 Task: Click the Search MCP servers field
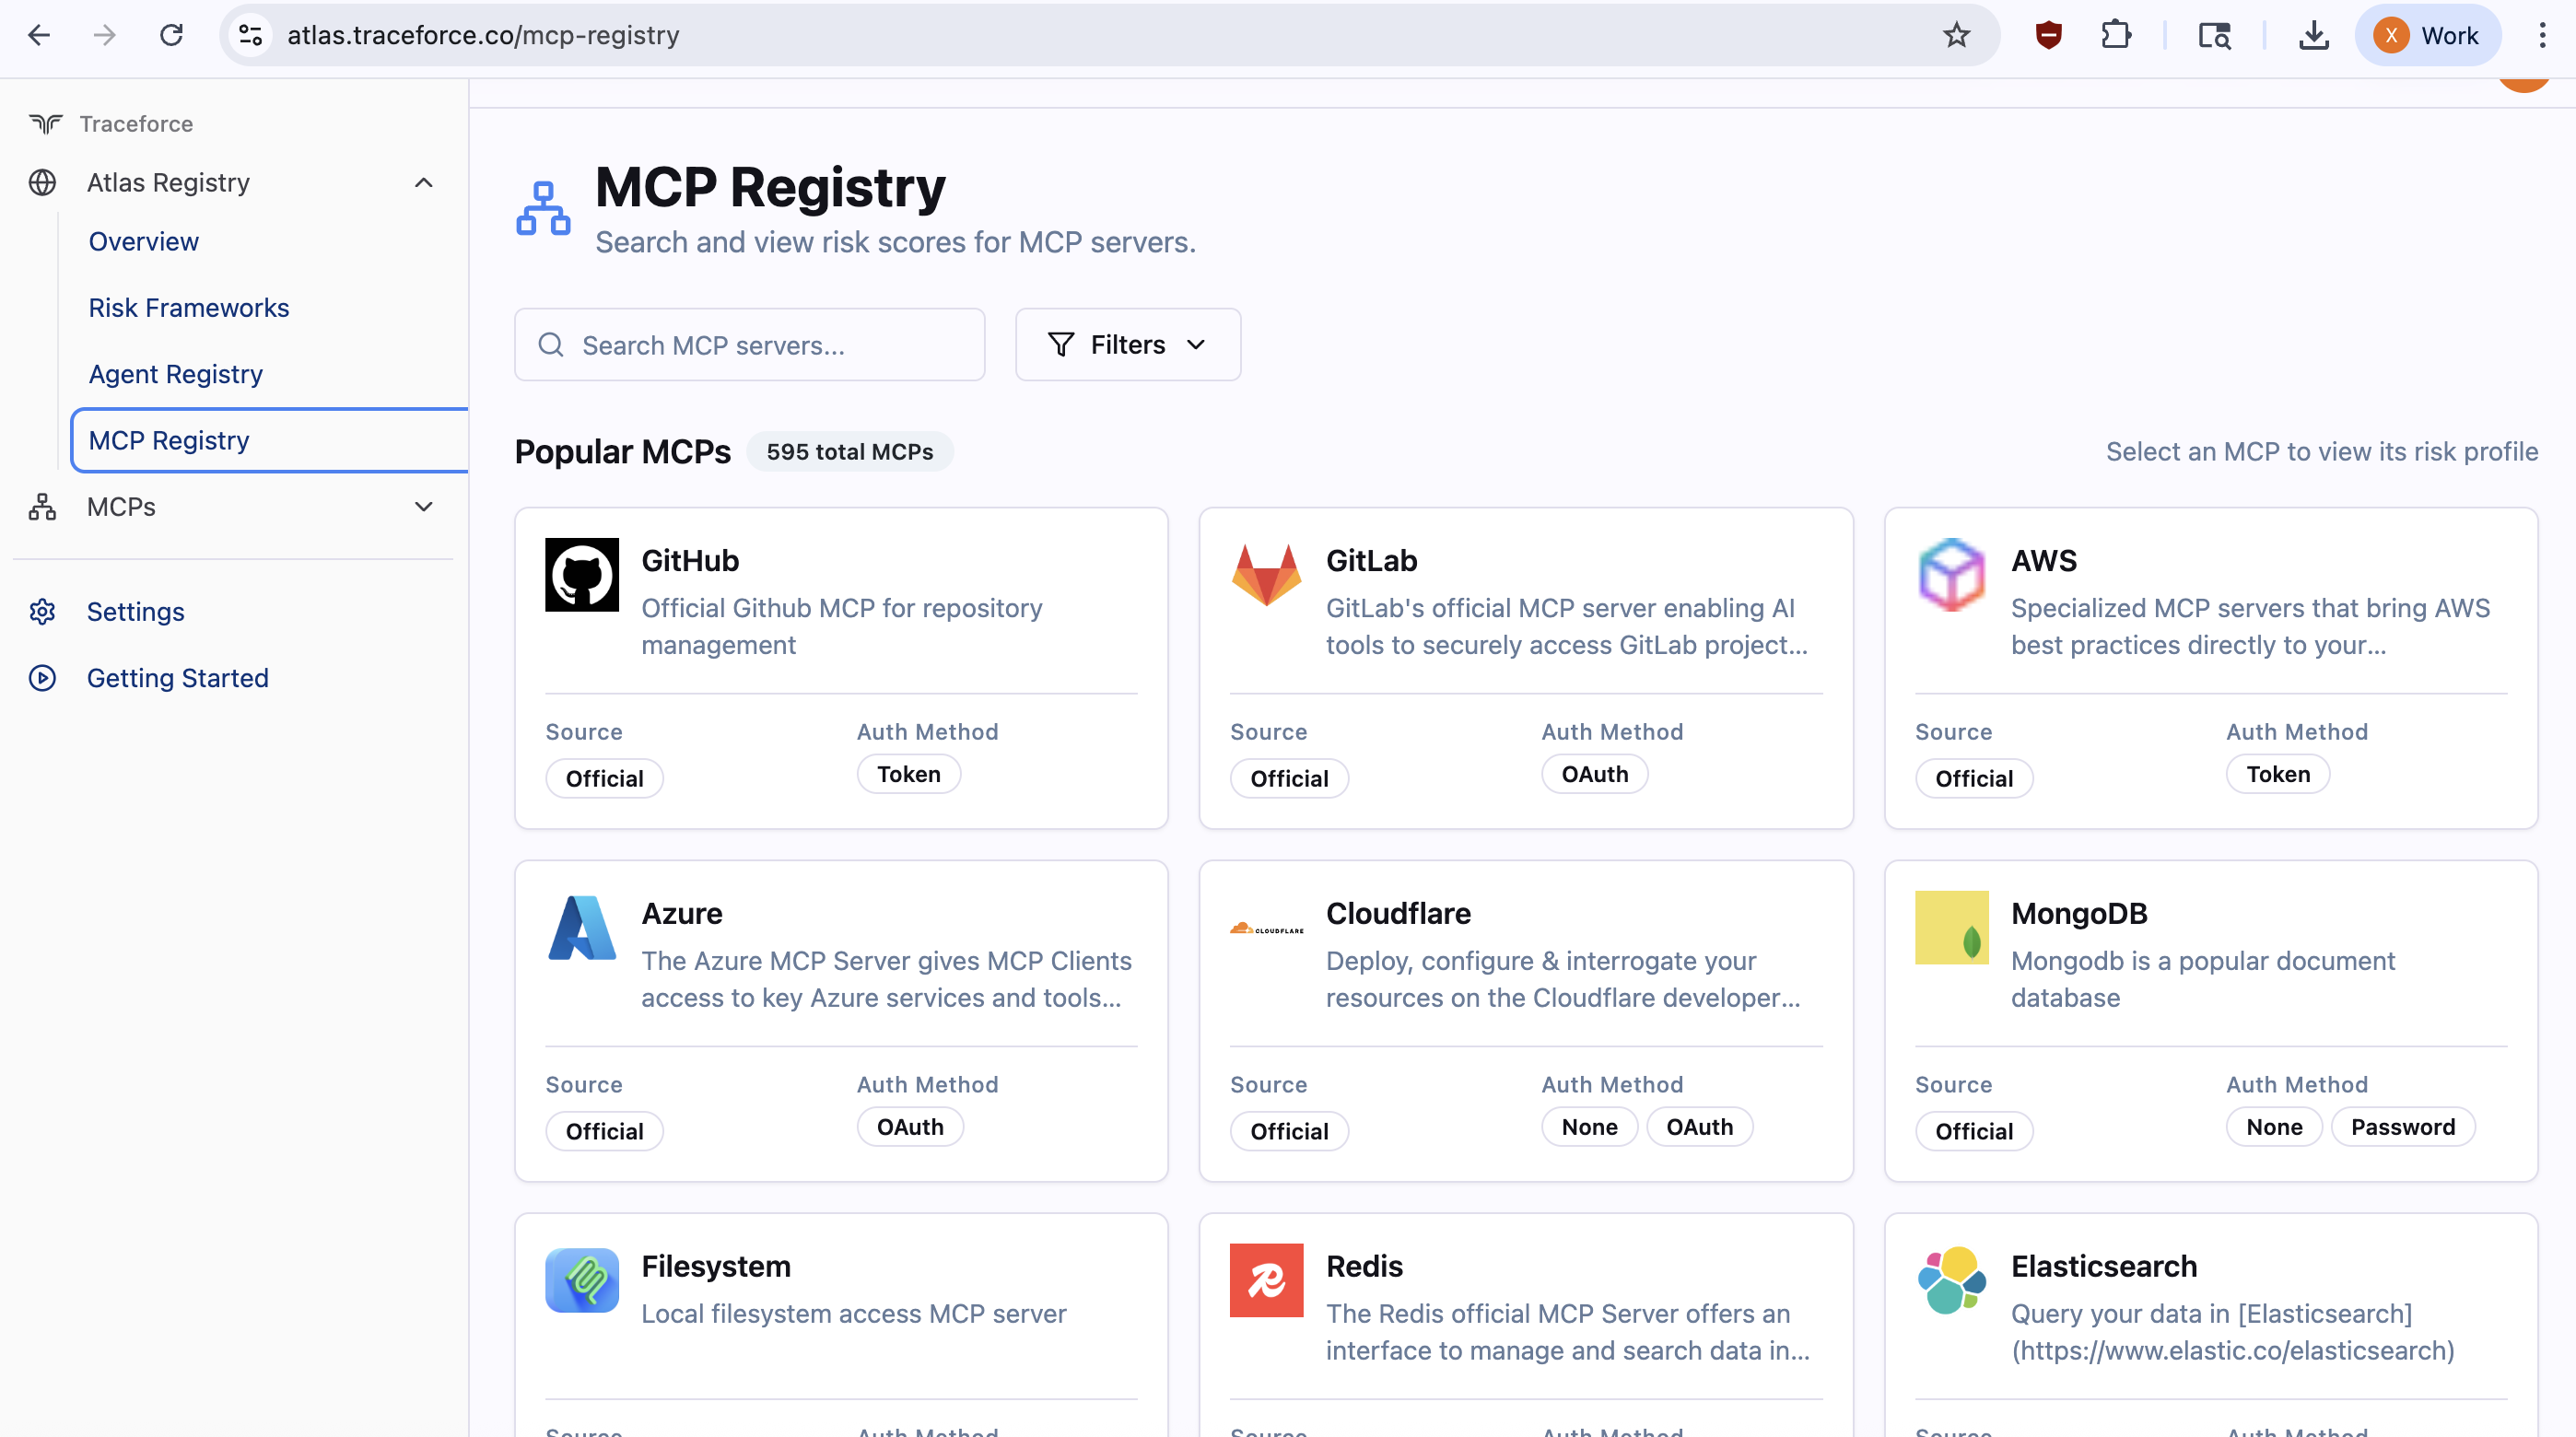749,345
